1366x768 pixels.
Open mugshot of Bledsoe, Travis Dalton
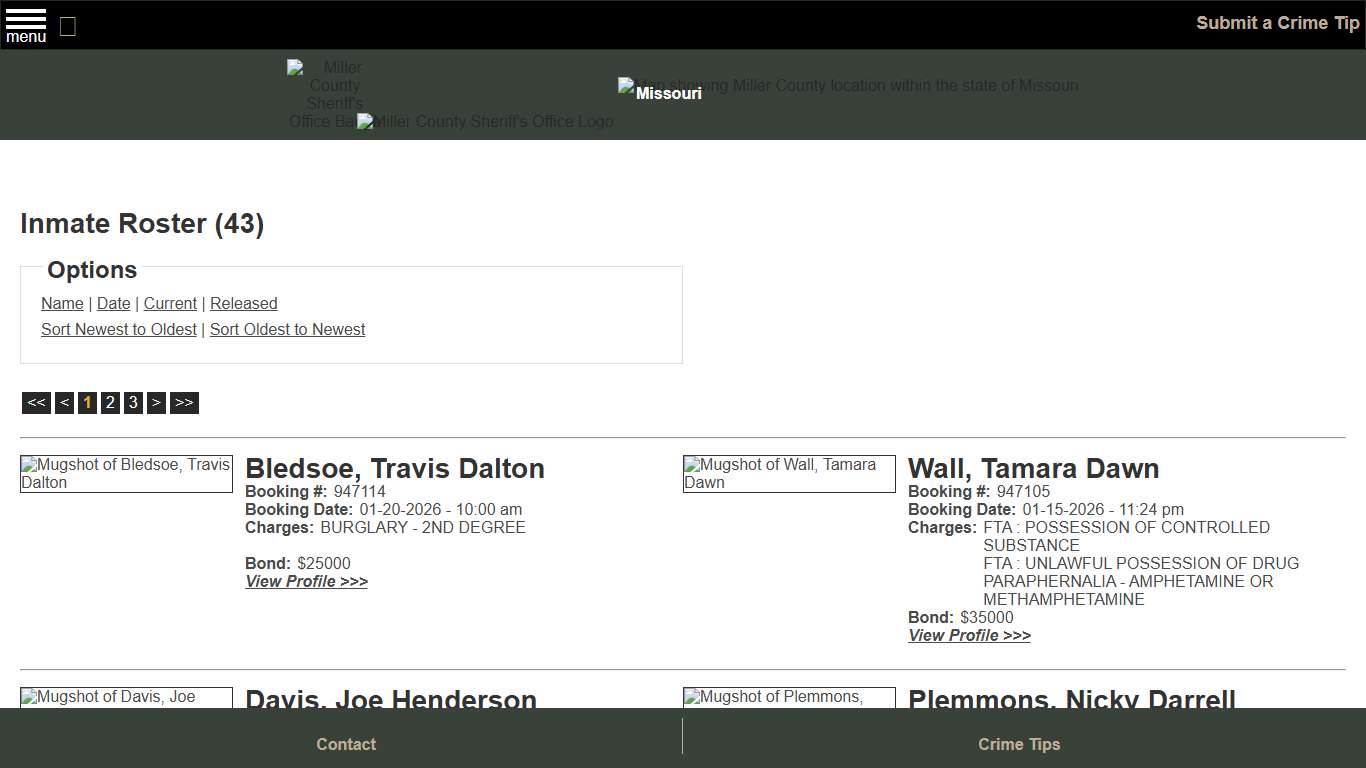pyautogui.click(x=126, y=473)
